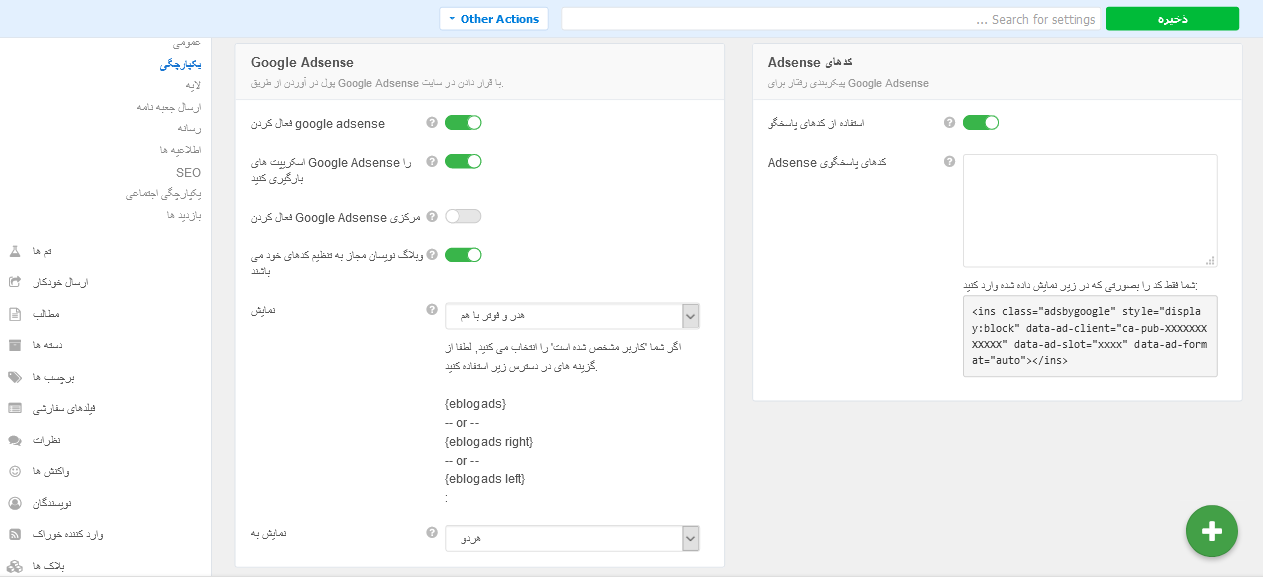This screenshot has height=577, width=1263.
Task: Select اطلاعیه ها in the settings submenu
Action: coord(181,150)
